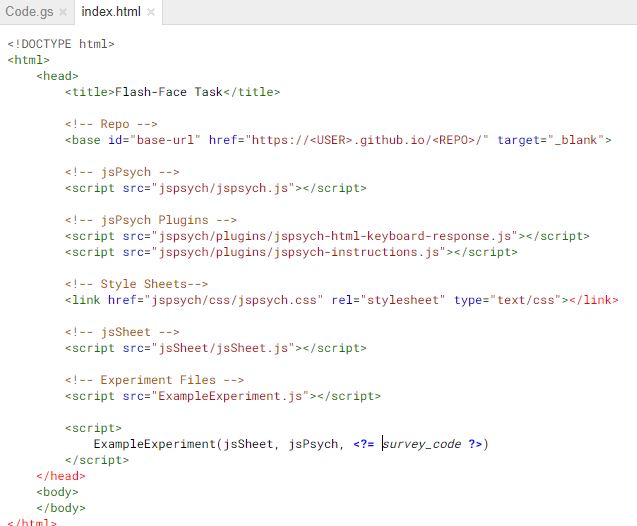637x526 pixels.
Task: Click the 'Style Sheets' comment
Action: [x=136, y=284]
